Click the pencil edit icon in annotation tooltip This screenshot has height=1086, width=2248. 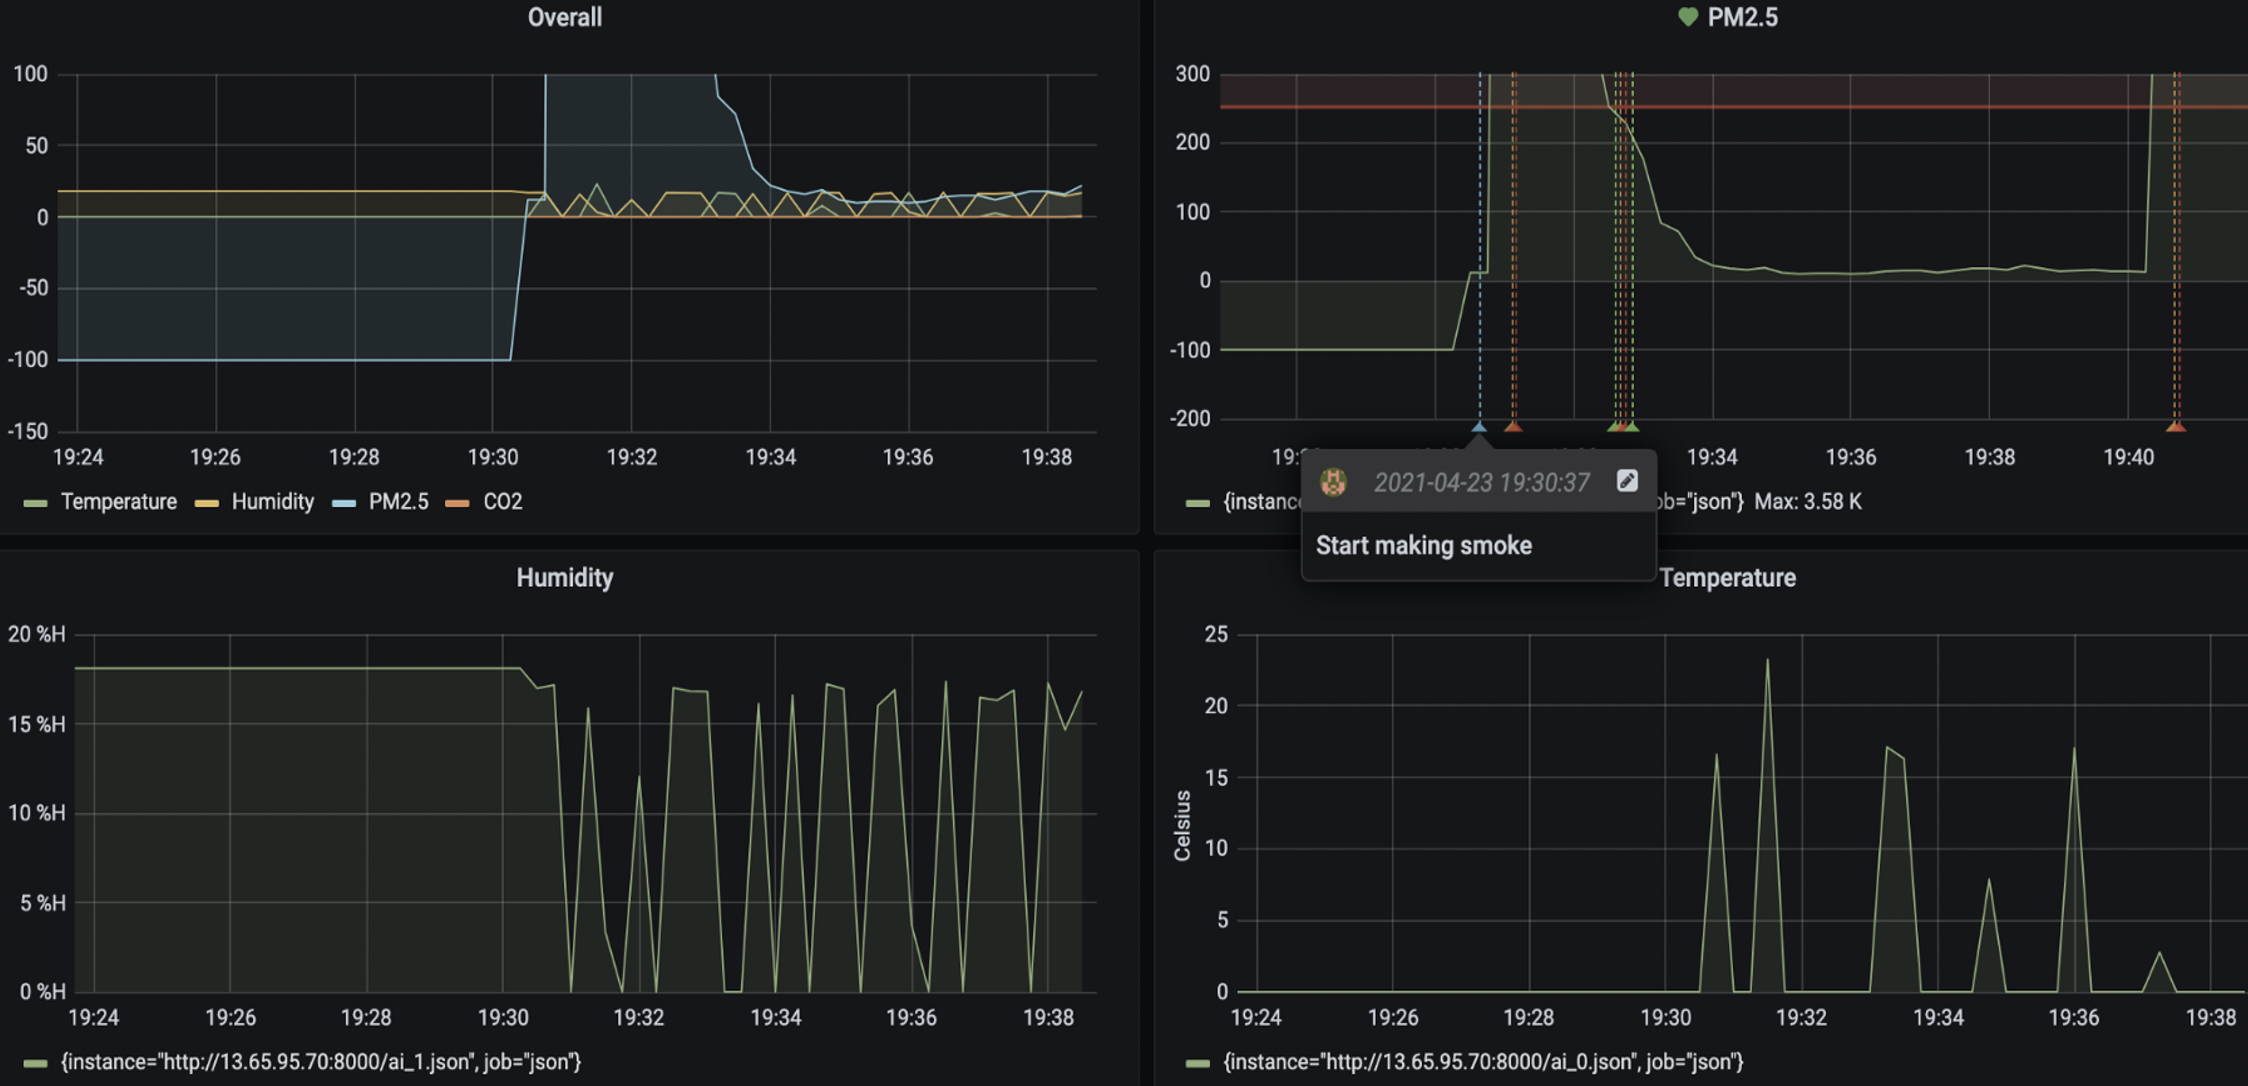pyautogui.click(x=1627, y=481)
